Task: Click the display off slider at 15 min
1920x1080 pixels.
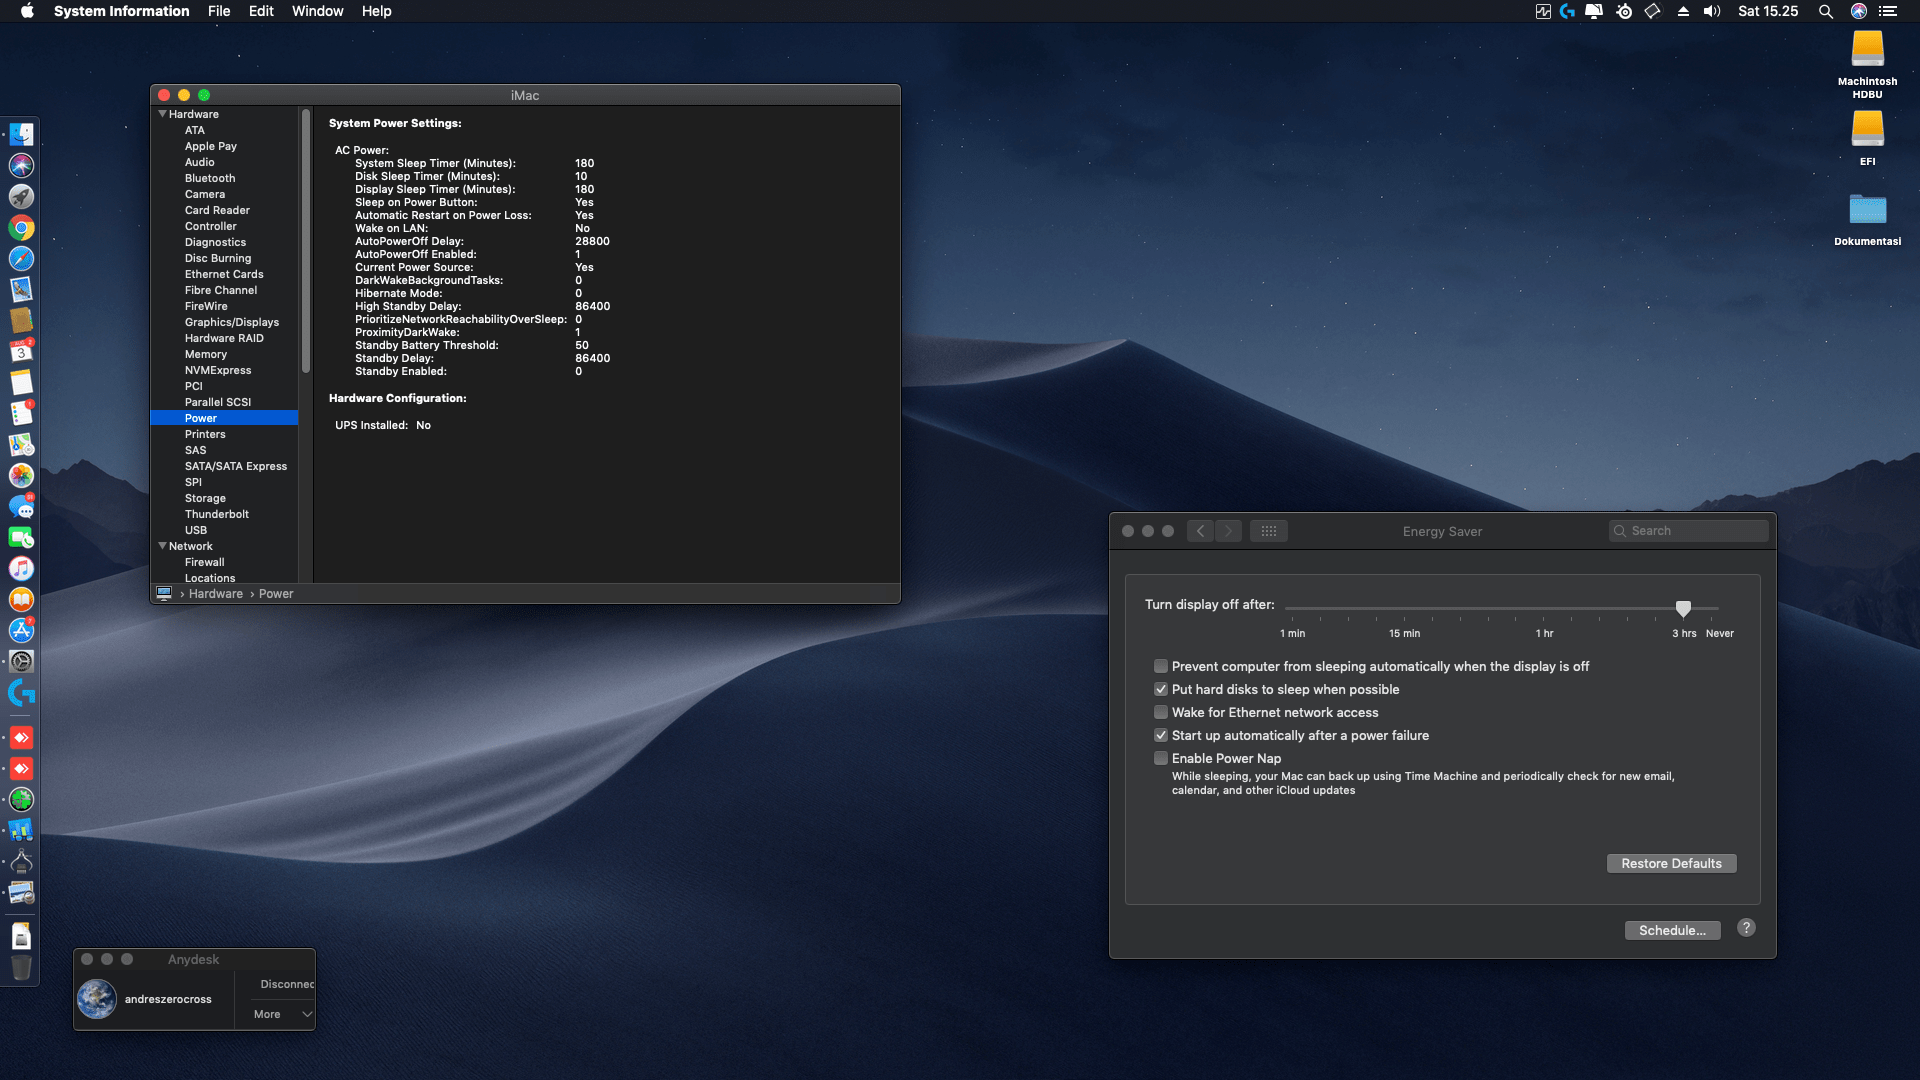Action: point(1404,608)
